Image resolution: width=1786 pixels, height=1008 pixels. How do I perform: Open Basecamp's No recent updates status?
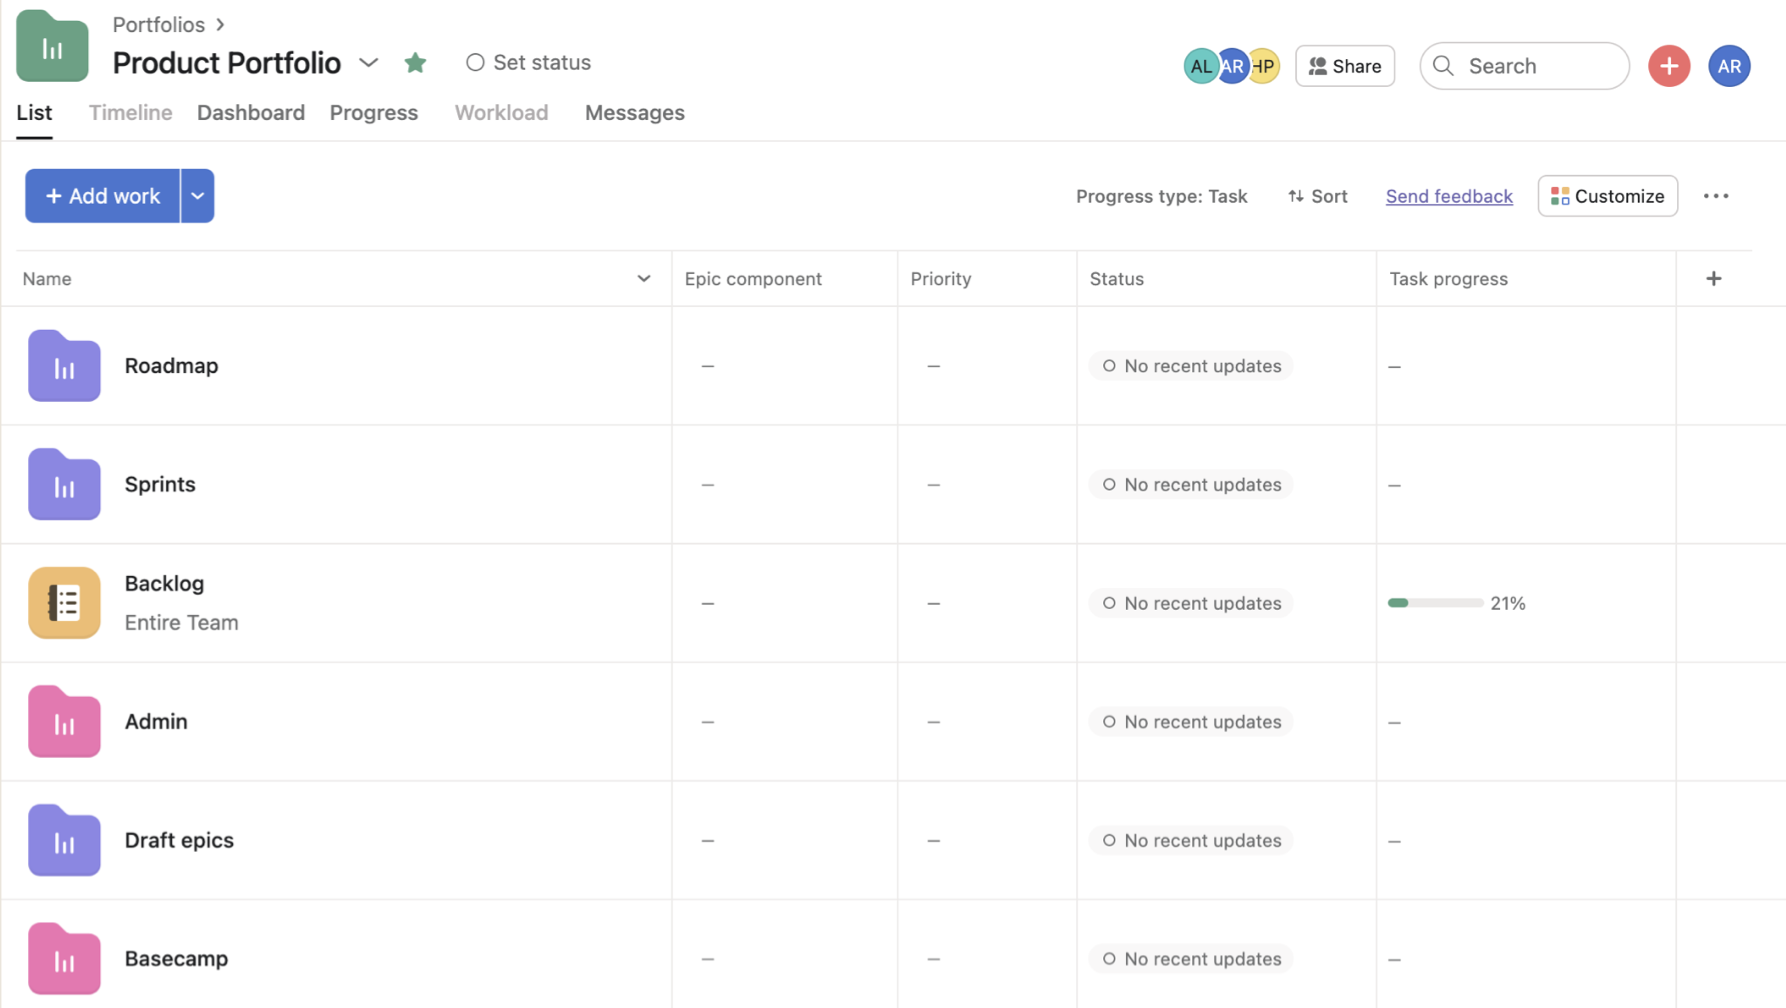pyautogui.click(x=1191, y=958)
